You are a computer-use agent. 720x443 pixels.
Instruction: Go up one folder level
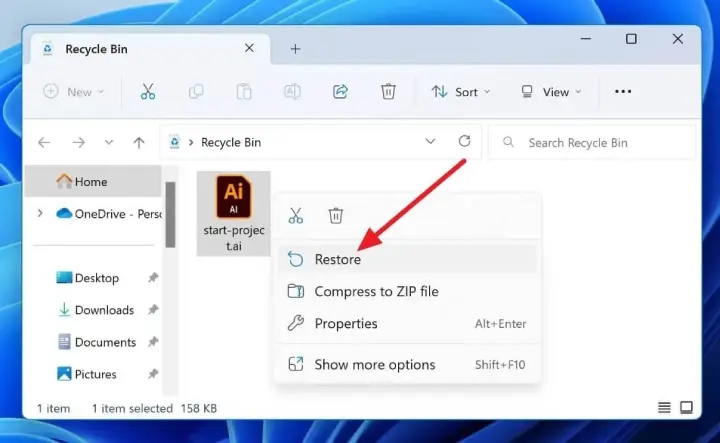139,143
